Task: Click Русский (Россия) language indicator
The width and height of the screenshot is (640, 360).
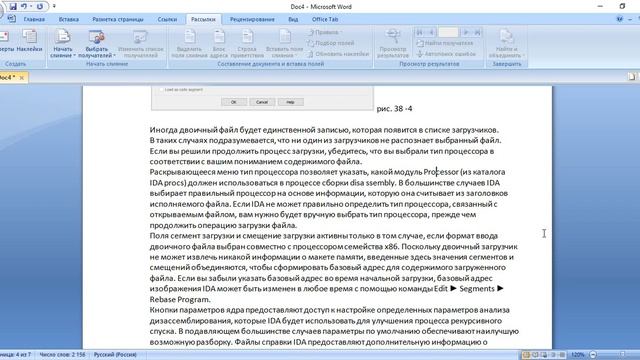Action: (115, 355)
